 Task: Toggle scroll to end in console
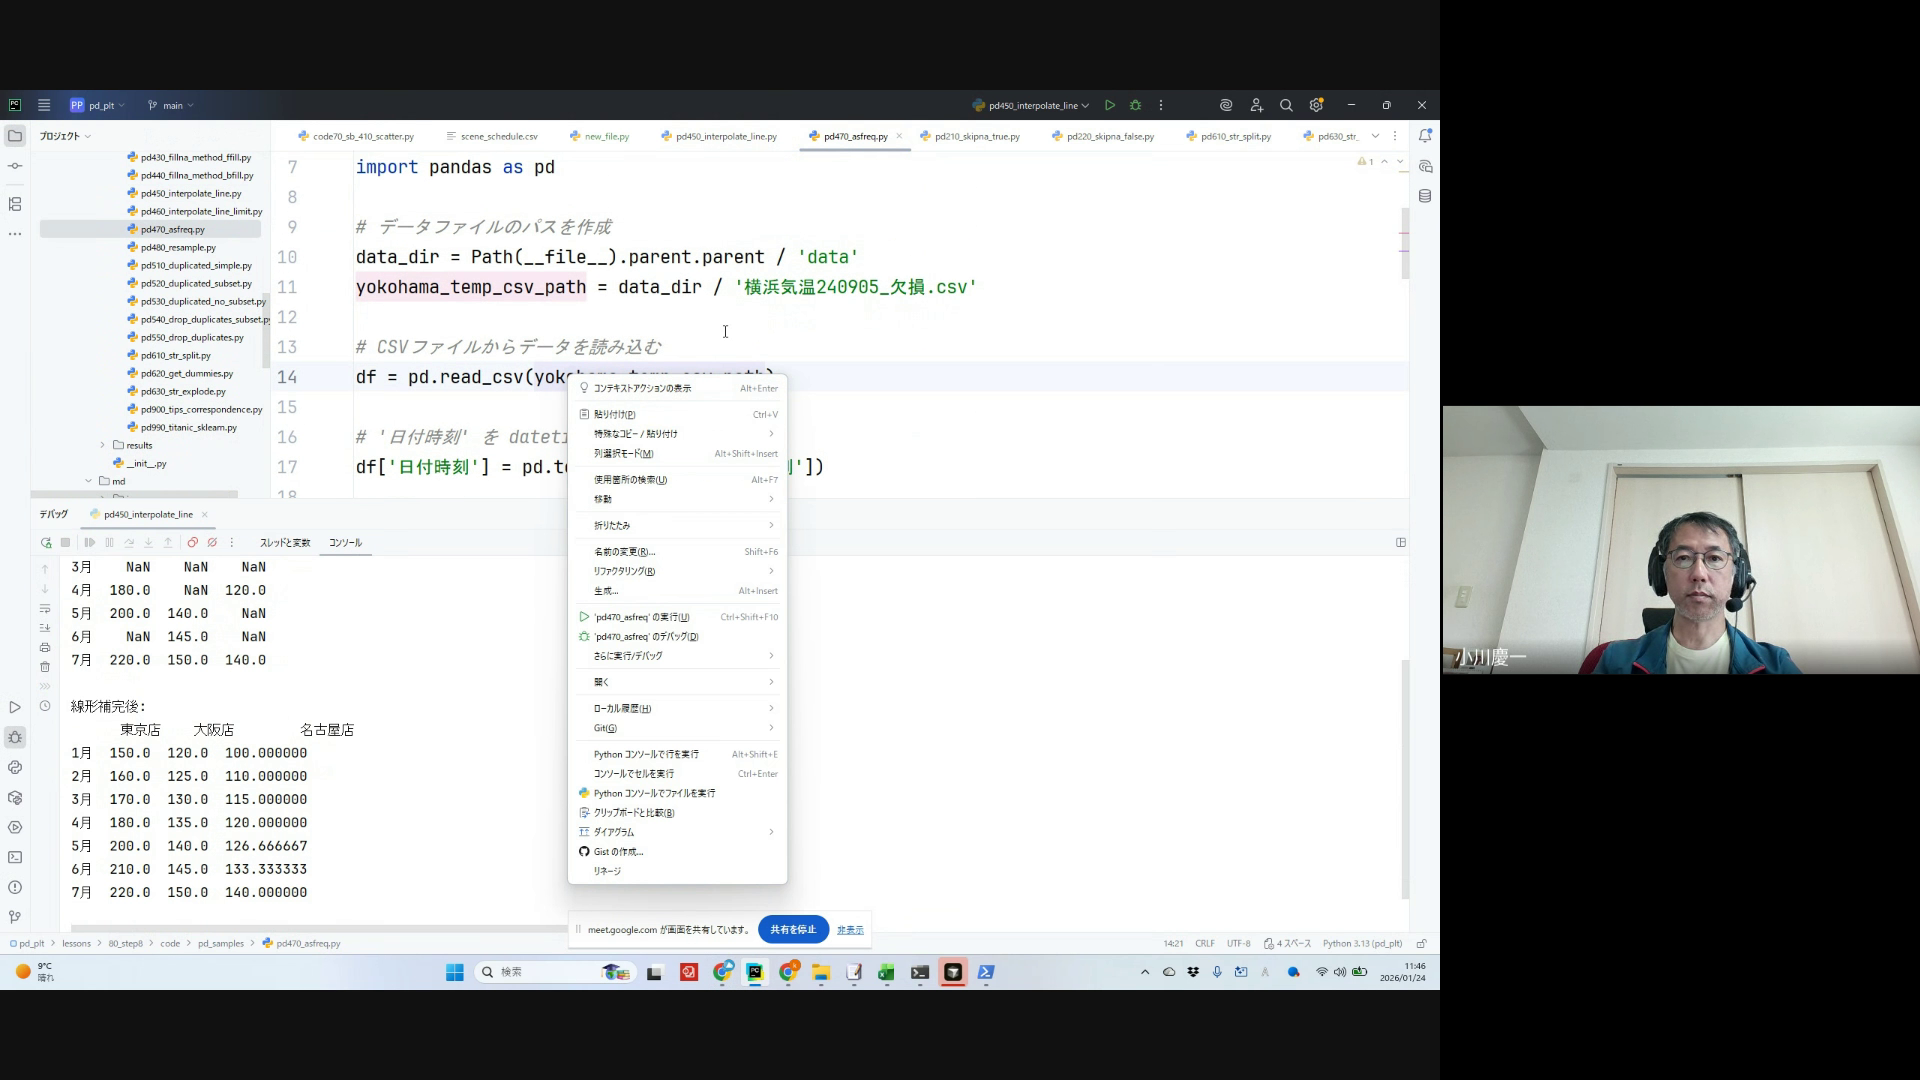click(x=45, y=628)
